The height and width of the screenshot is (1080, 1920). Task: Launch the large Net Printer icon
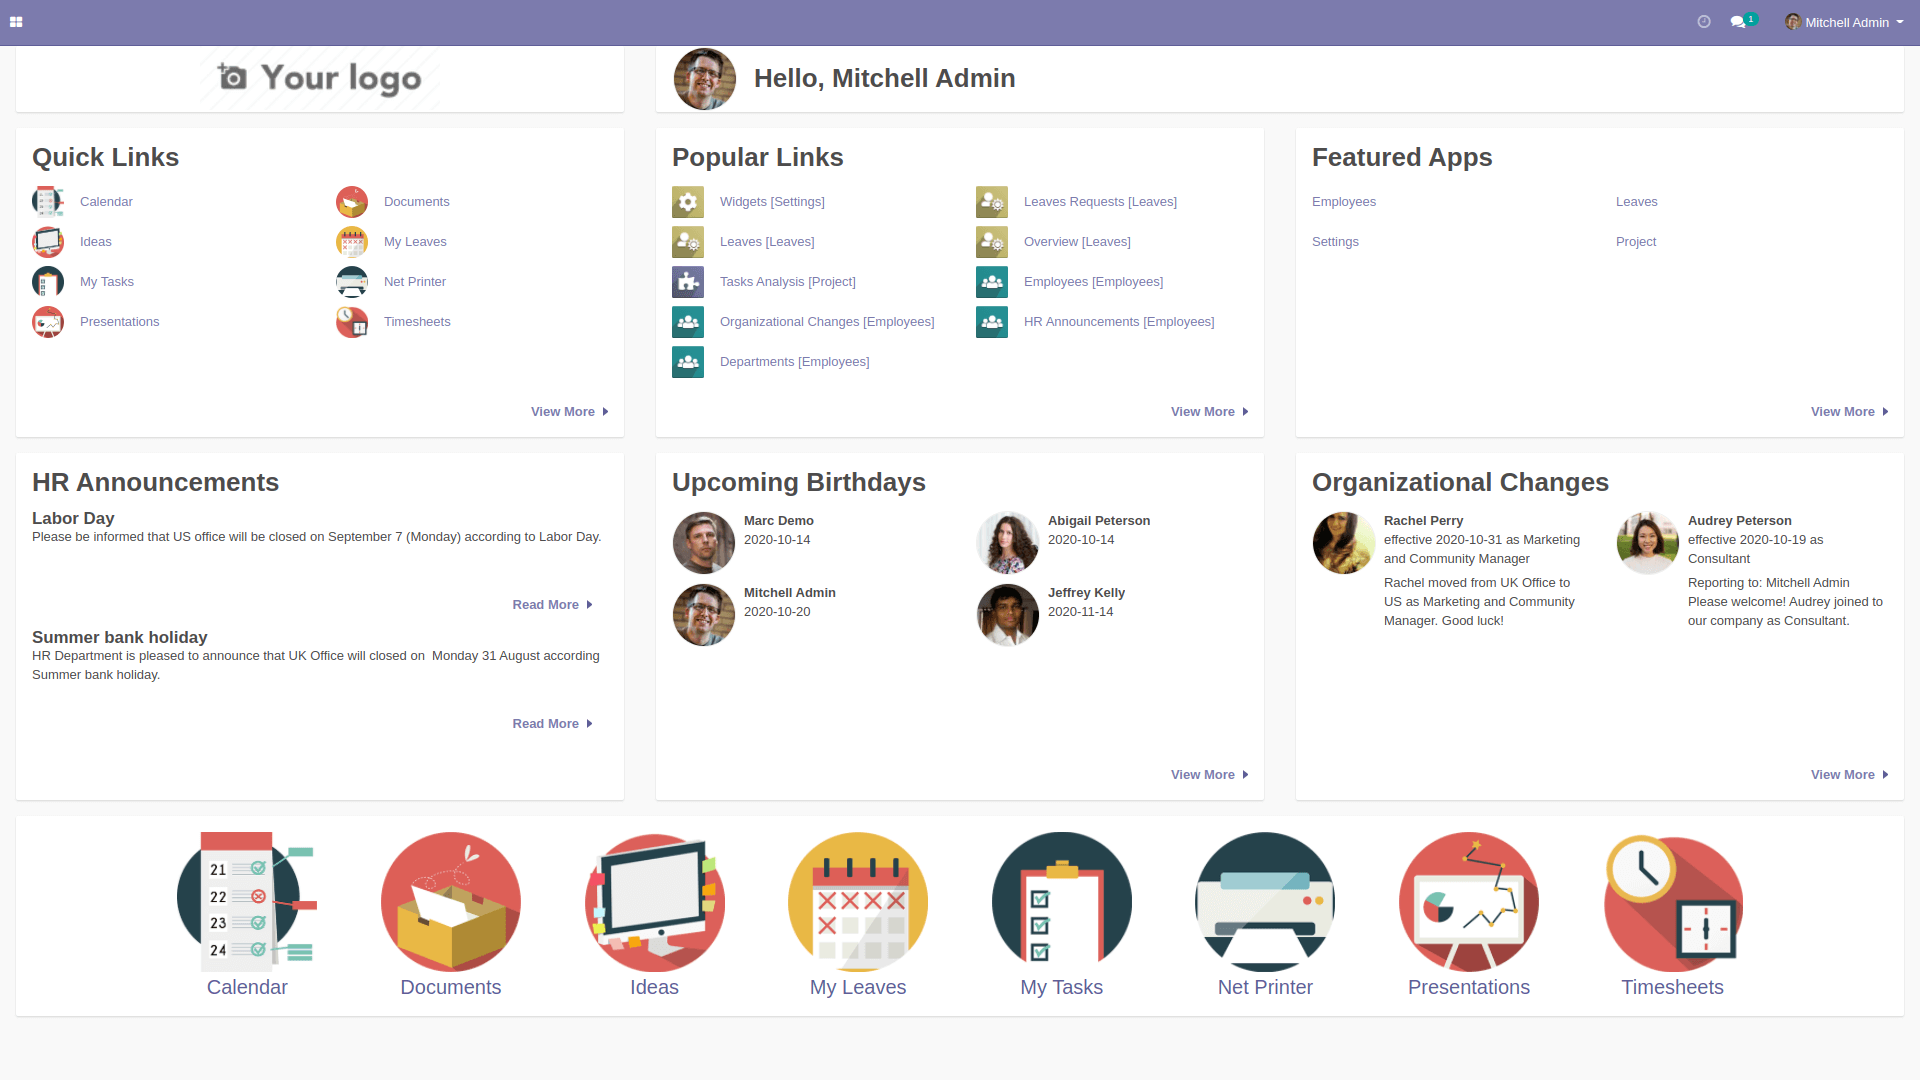pyautogui.click(x=1265, y=902)
